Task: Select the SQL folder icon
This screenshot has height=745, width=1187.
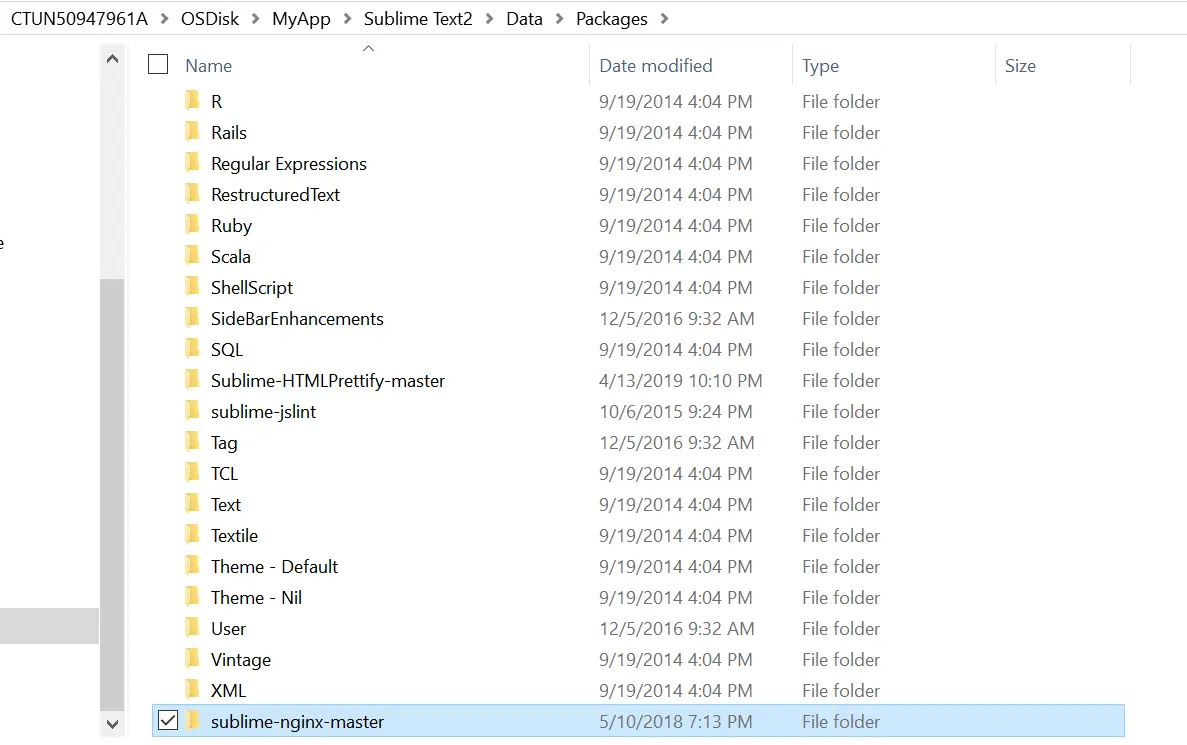Action: (192, 348)
